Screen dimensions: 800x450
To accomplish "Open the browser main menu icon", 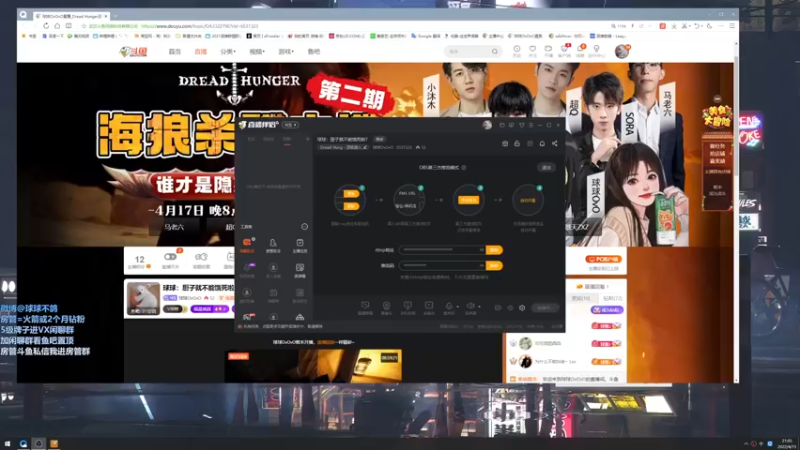I will (x=732, y=26).
